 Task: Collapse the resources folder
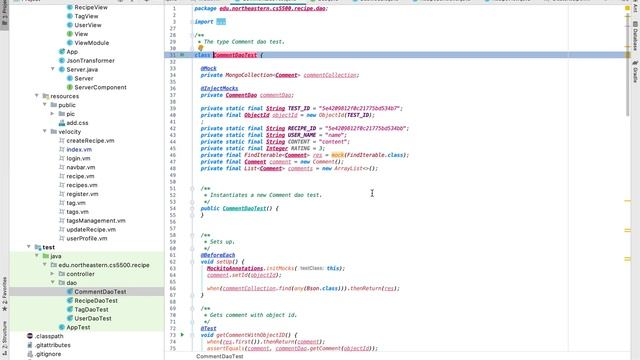[37, 96]
